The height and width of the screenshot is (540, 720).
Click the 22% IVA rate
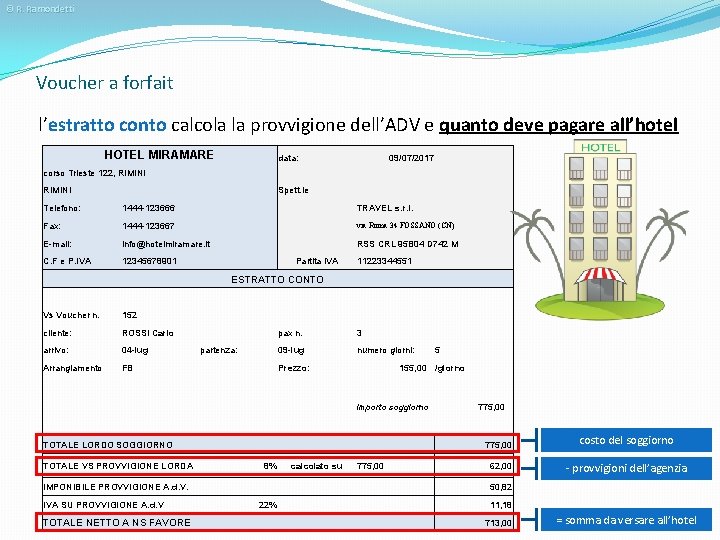pos(268,505)
